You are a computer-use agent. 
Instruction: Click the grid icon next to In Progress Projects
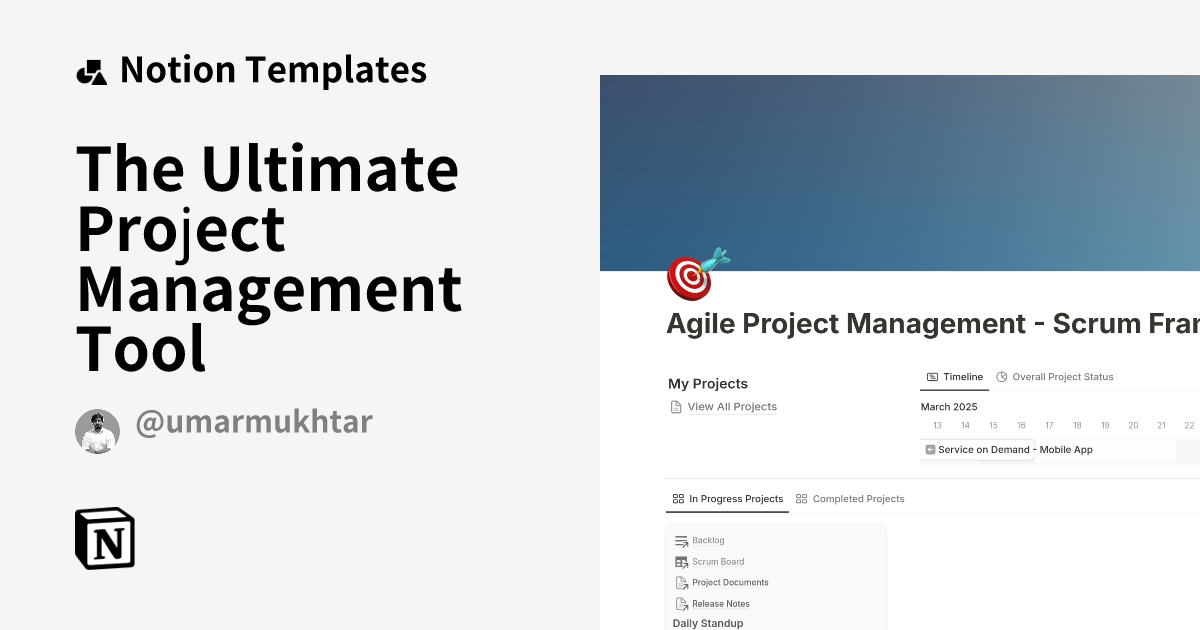click(x=677, y=498)
